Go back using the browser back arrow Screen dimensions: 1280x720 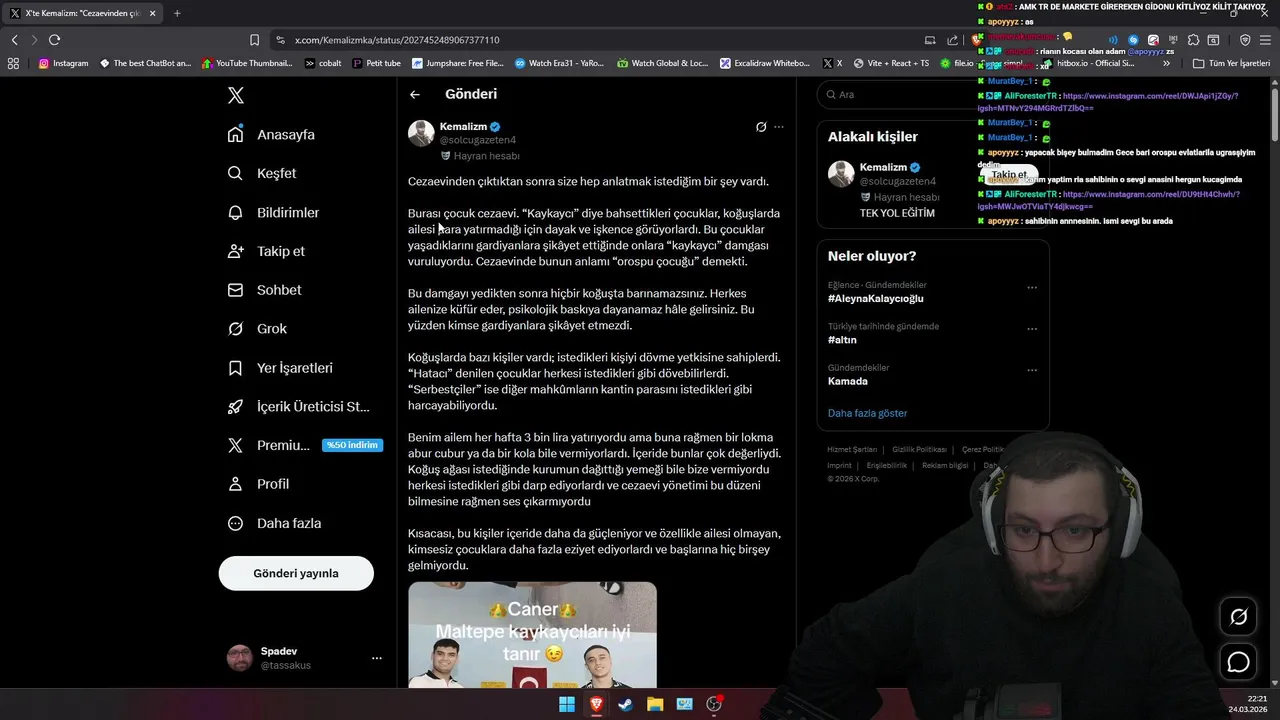14,40
